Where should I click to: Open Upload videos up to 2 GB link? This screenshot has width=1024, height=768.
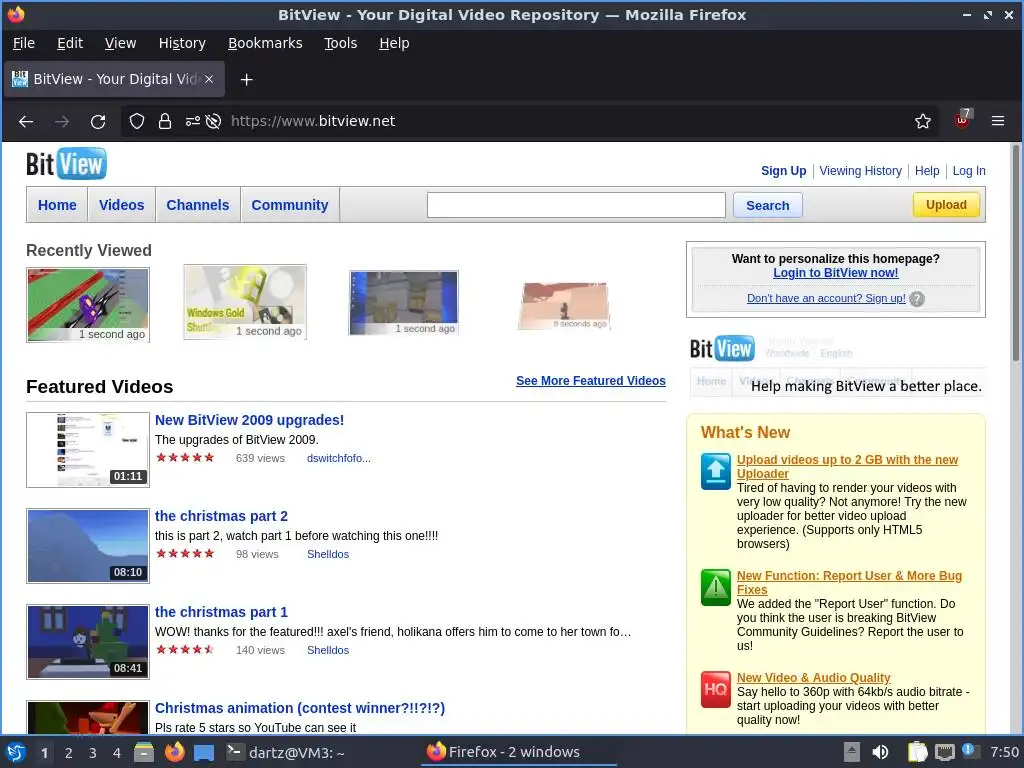[x=847, y=466]
